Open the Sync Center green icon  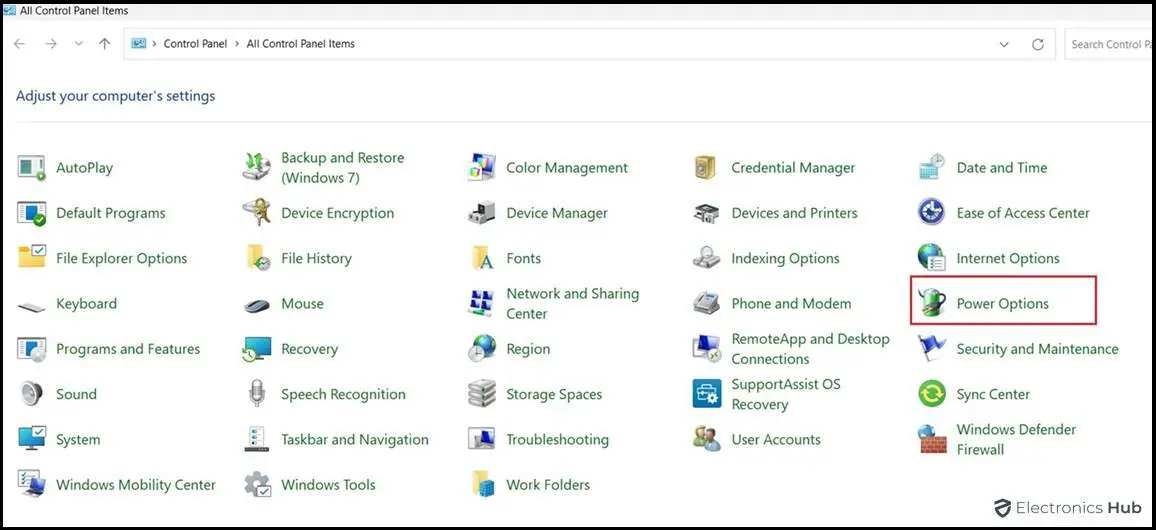tap(932, 394)
